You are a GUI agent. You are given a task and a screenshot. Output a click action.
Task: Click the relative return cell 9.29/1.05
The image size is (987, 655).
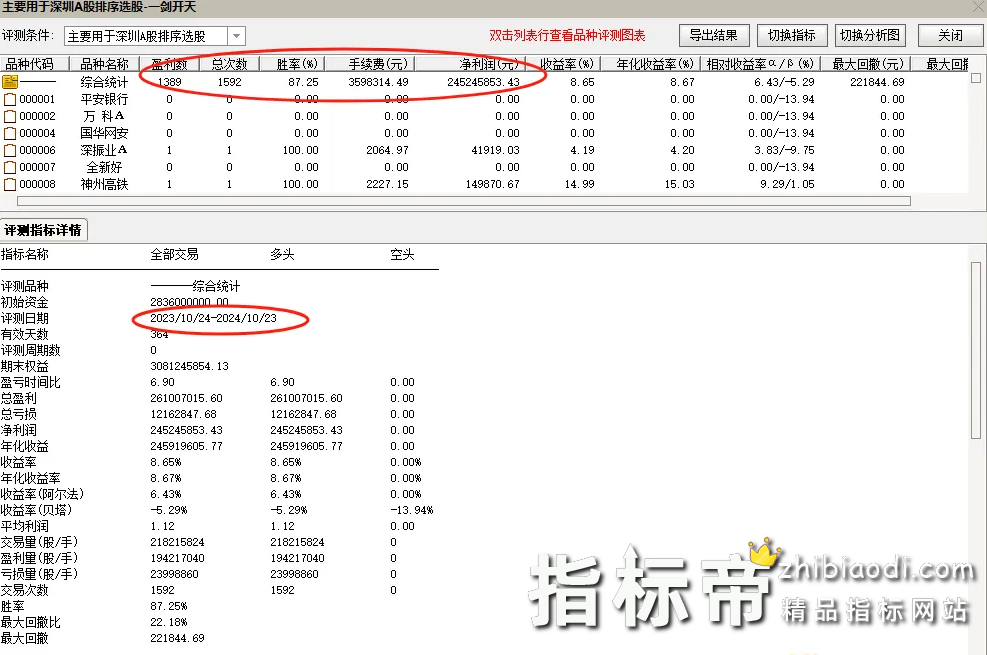tap(787, 184)
